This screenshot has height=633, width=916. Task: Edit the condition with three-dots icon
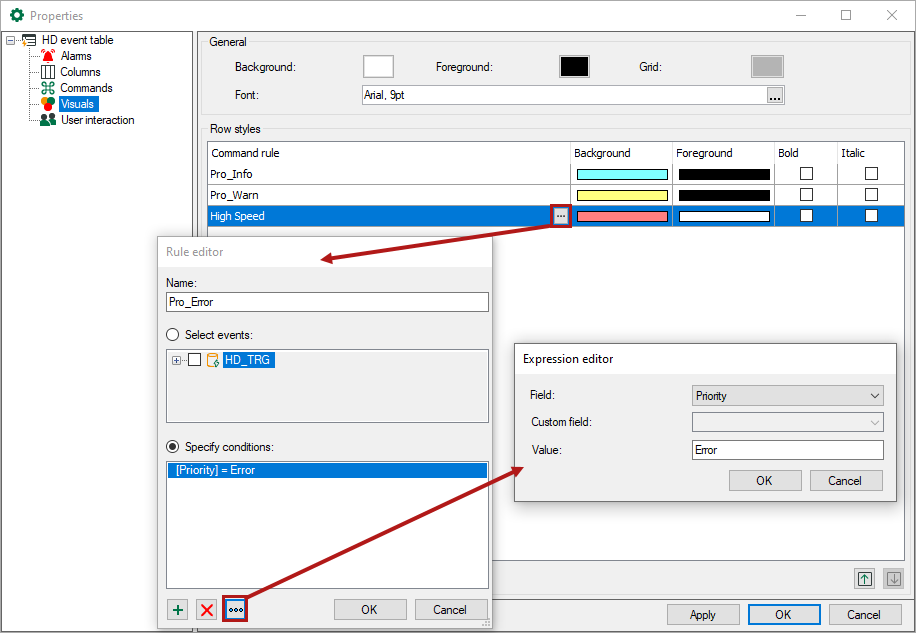[x=235, y=610]
